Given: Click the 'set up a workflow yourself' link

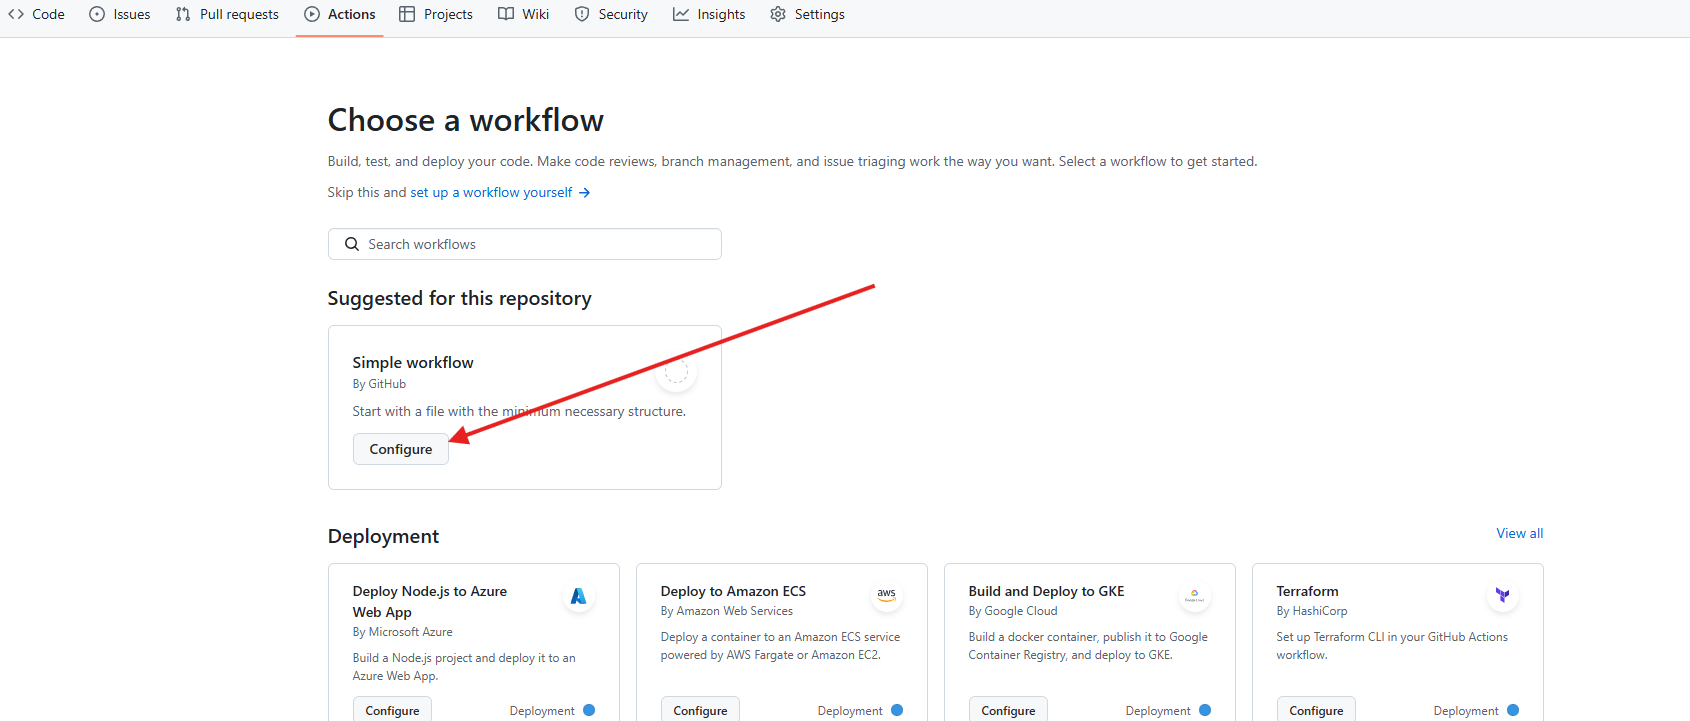Looking at the screenshot, I should tap(500, 192).
